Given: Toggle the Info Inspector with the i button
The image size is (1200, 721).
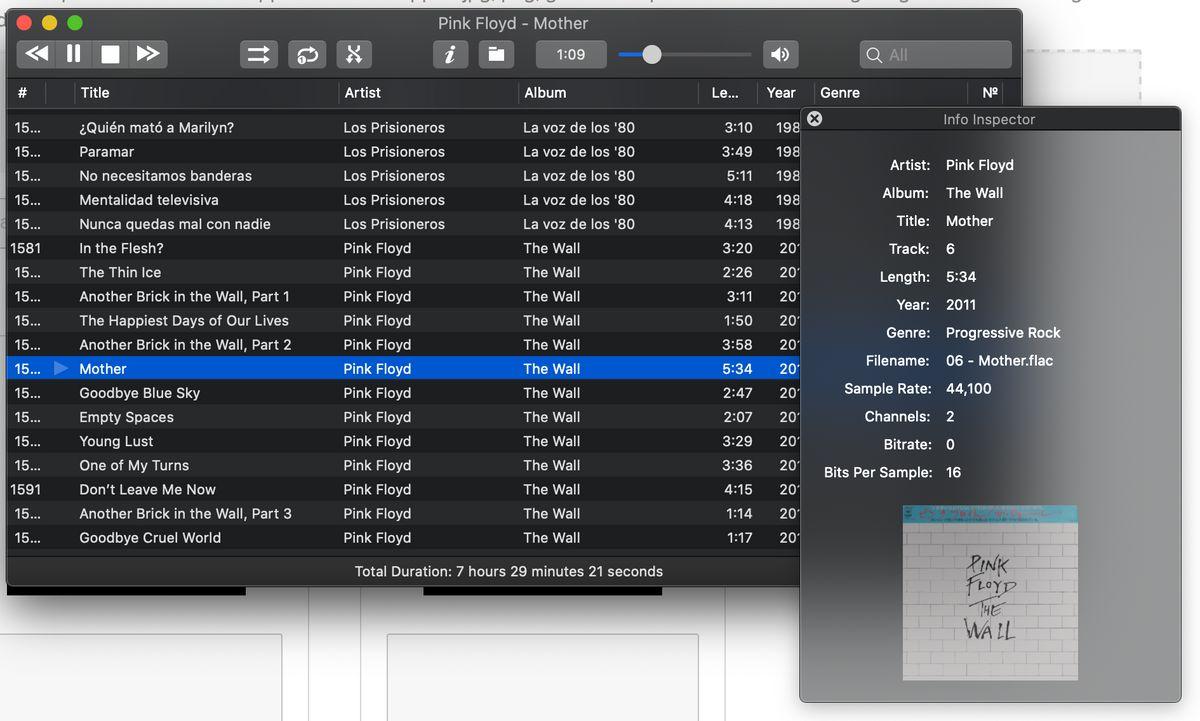Looking at the screenshot, I should [450, 55].
